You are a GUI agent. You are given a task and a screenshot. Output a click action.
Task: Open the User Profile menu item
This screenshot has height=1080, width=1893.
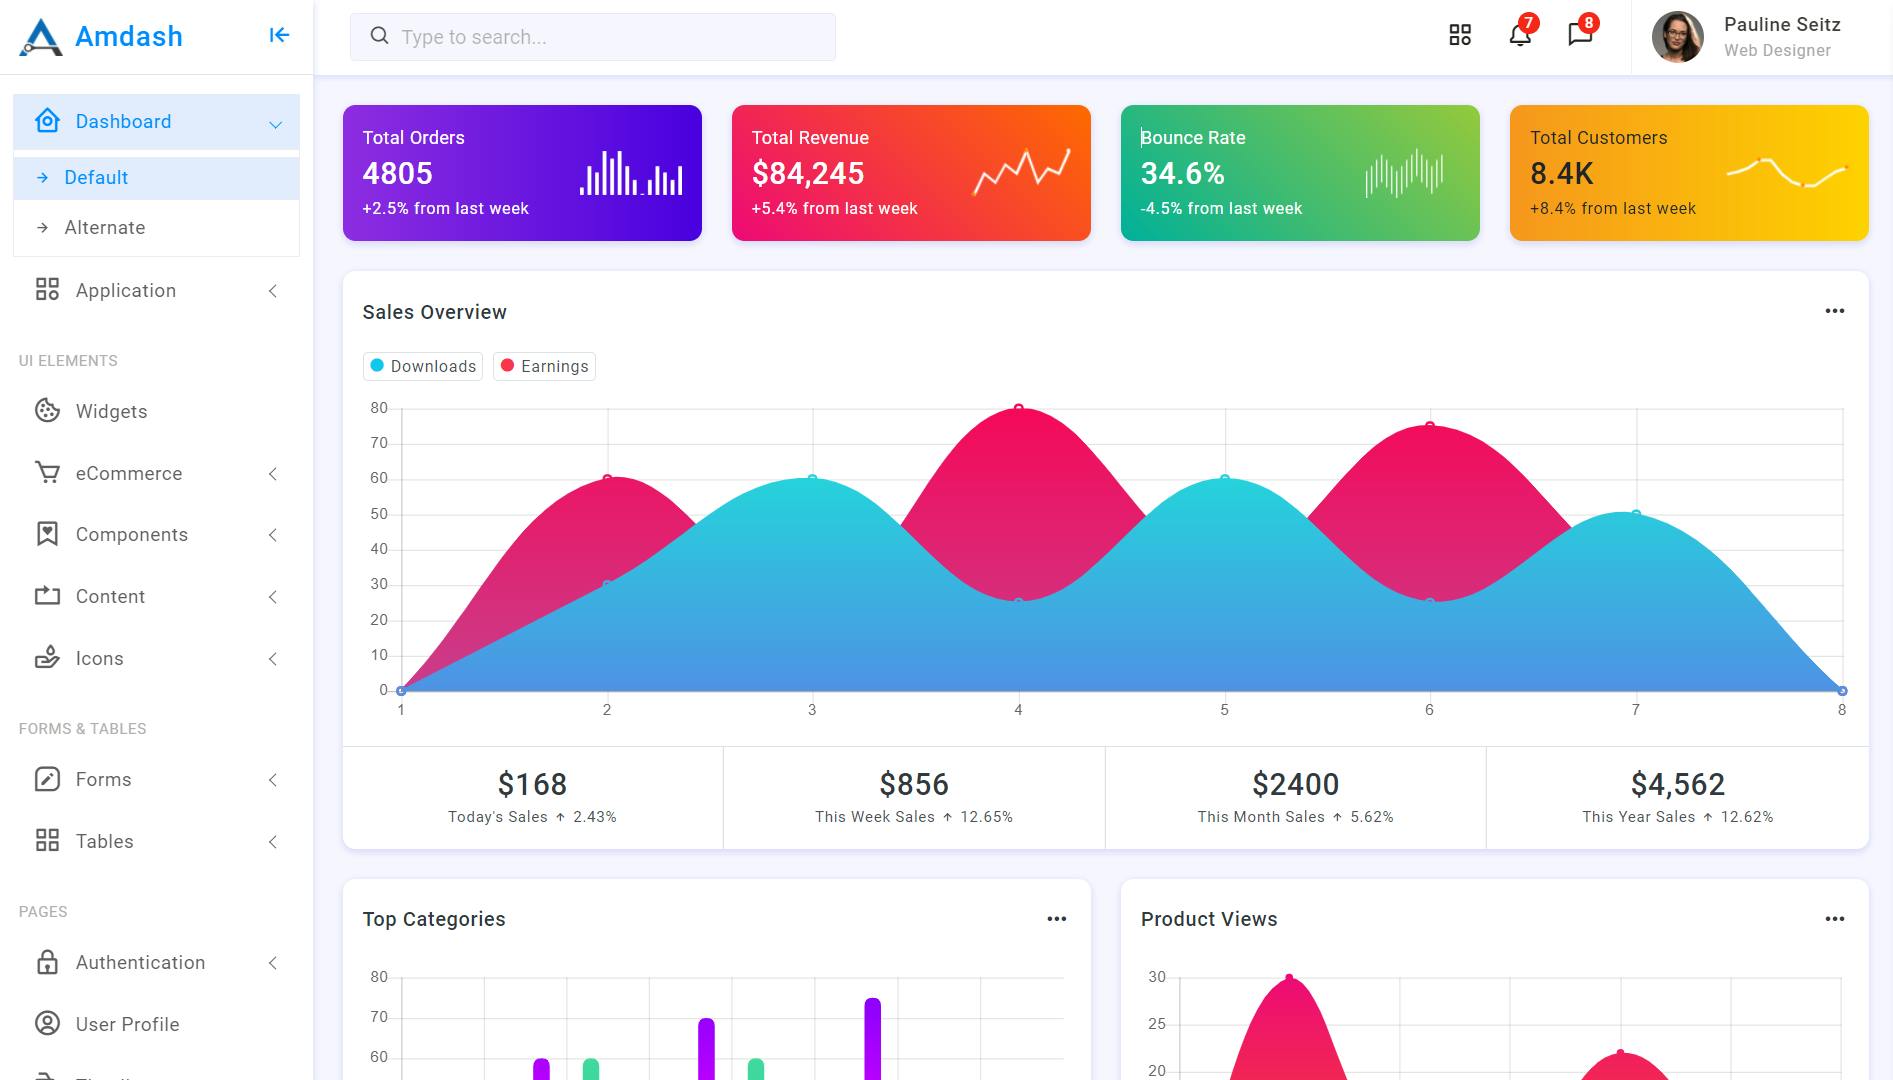pyautogui.click(x=156, y=1024)
